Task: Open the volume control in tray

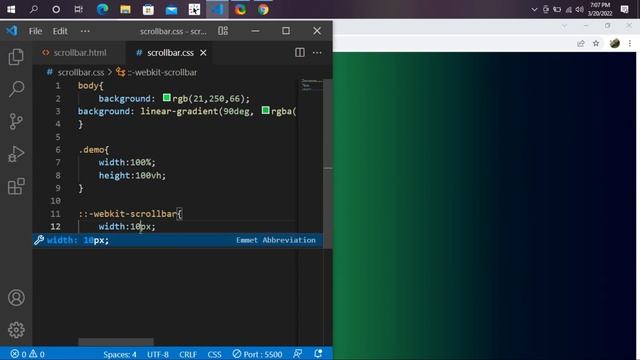Action: 579,9
